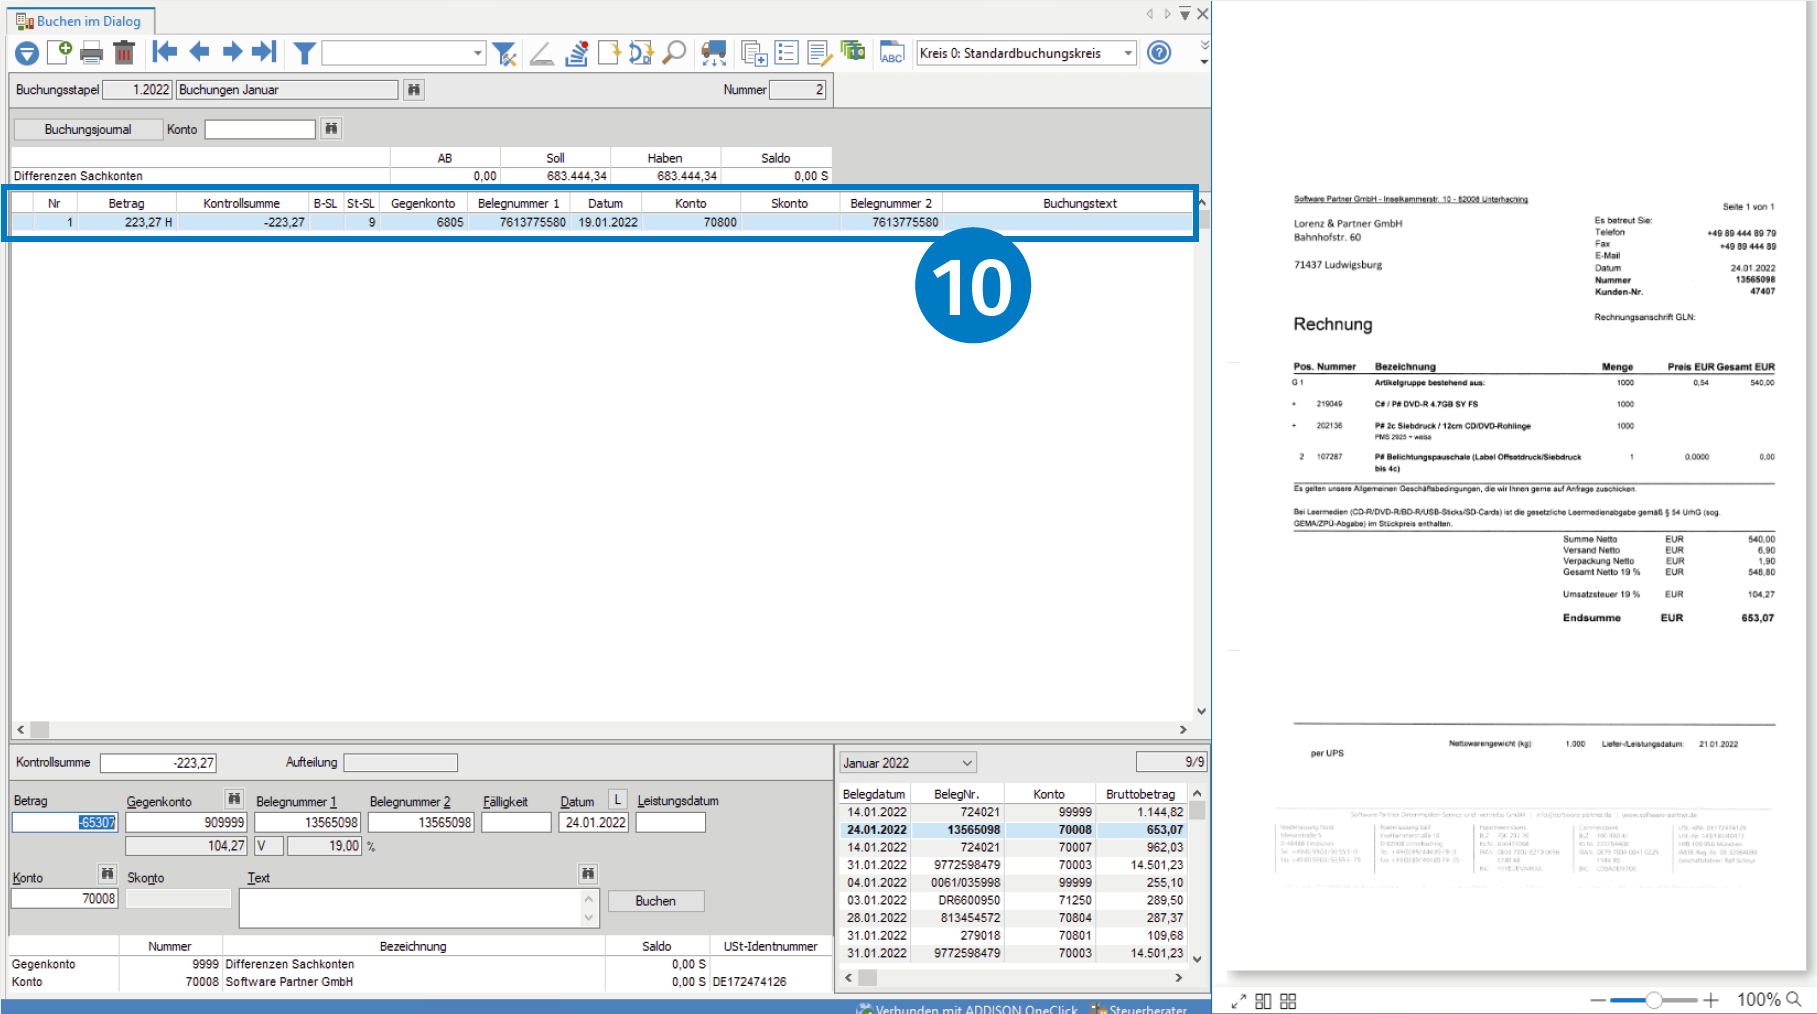Click the fit-to-window arrows icon in document viewer
Viewport: 1817px width, 1014px height.
[1238, 1001]
